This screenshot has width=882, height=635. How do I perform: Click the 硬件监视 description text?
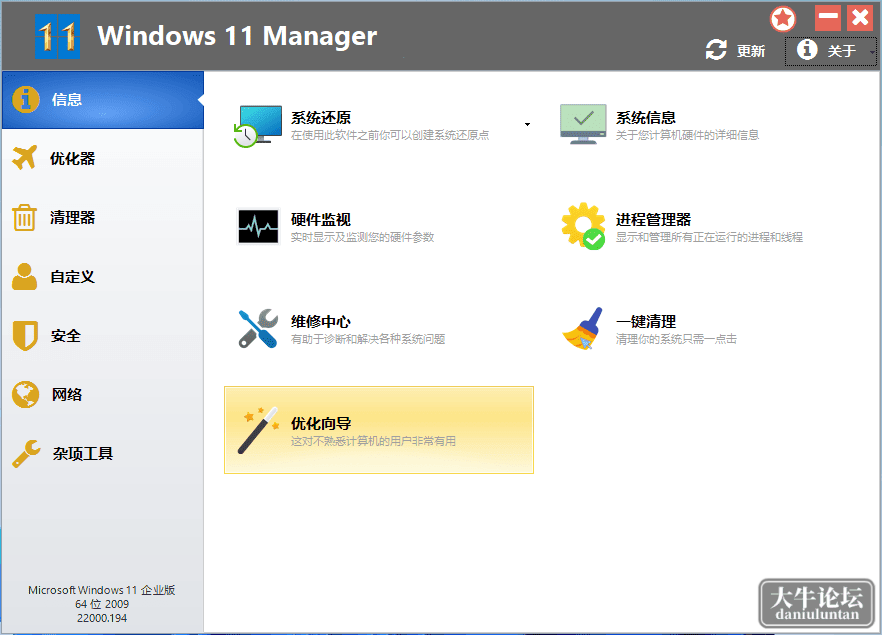[x=362, y=237]
